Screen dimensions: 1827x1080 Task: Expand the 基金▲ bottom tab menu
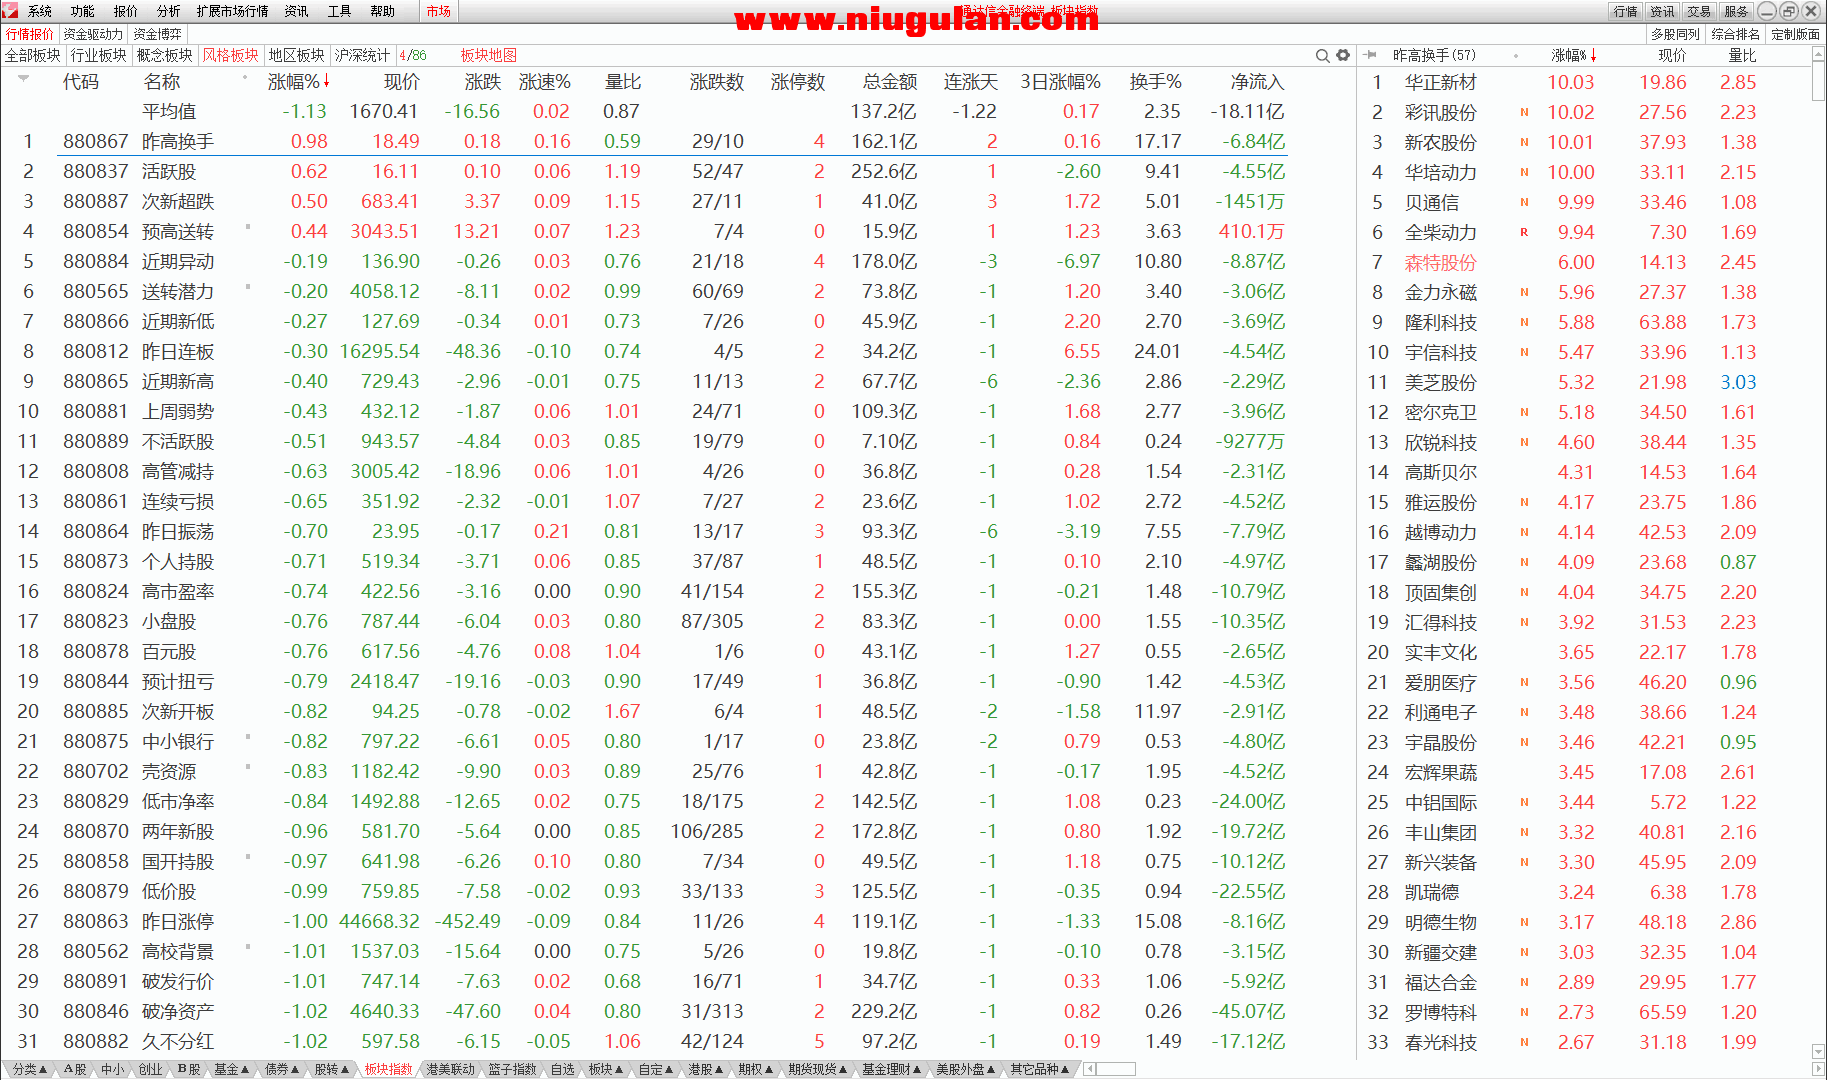(231, 1069)
